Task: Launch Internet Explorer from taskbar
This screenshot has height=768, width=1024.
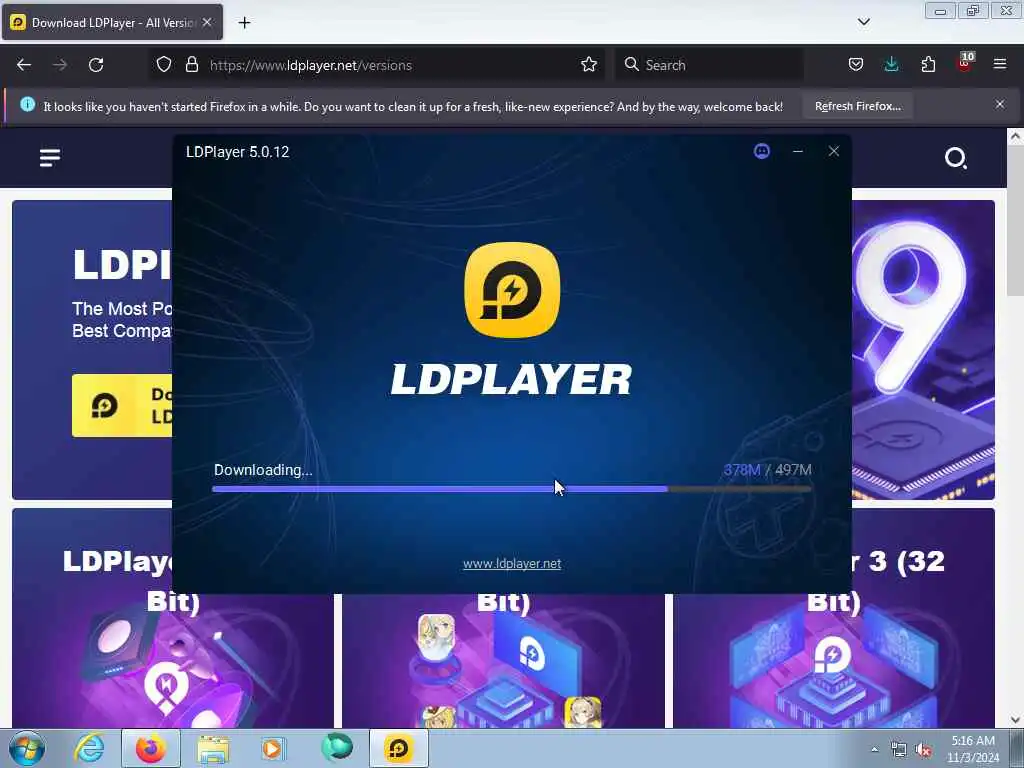Action: pos(89,748)
